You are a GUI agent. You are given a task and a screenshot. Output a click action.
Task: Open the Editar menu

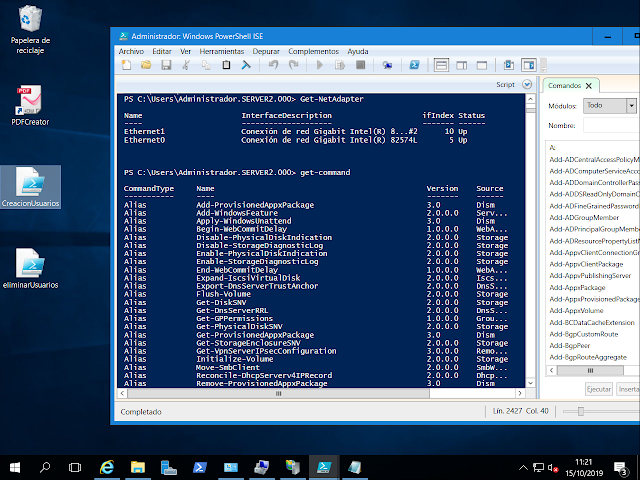pyautogui.click(x=162, y=51)
